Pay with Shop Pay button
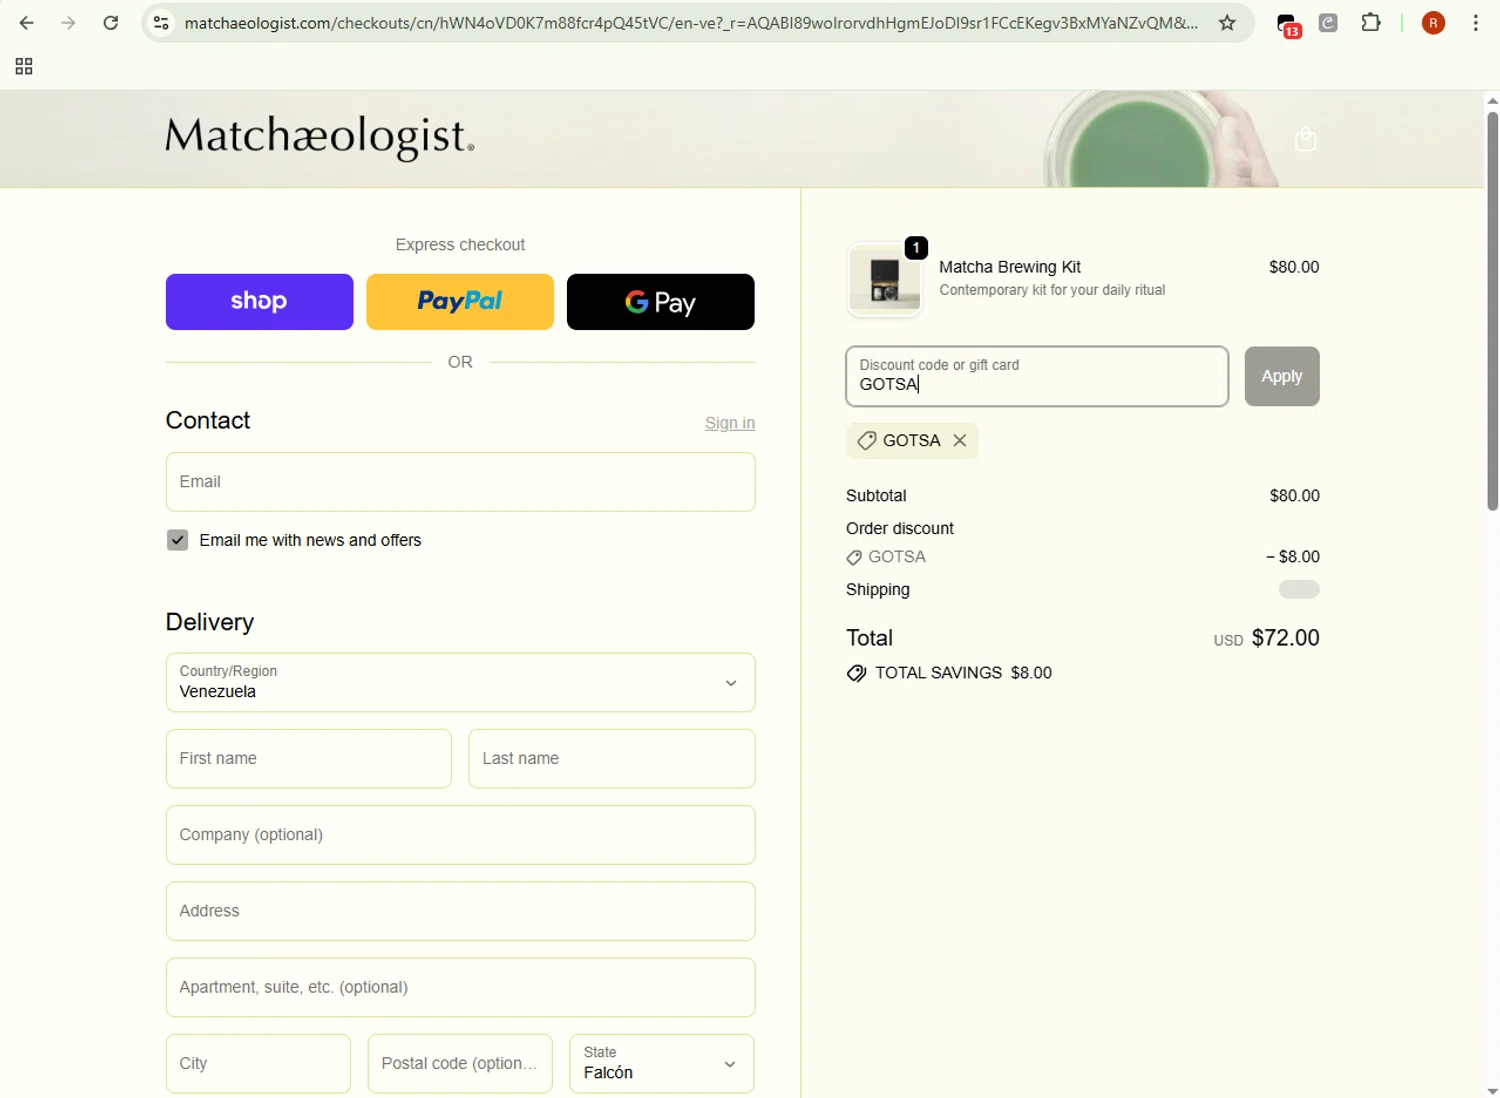This screenshot has width=1500, height=1098. coord(259,302)
